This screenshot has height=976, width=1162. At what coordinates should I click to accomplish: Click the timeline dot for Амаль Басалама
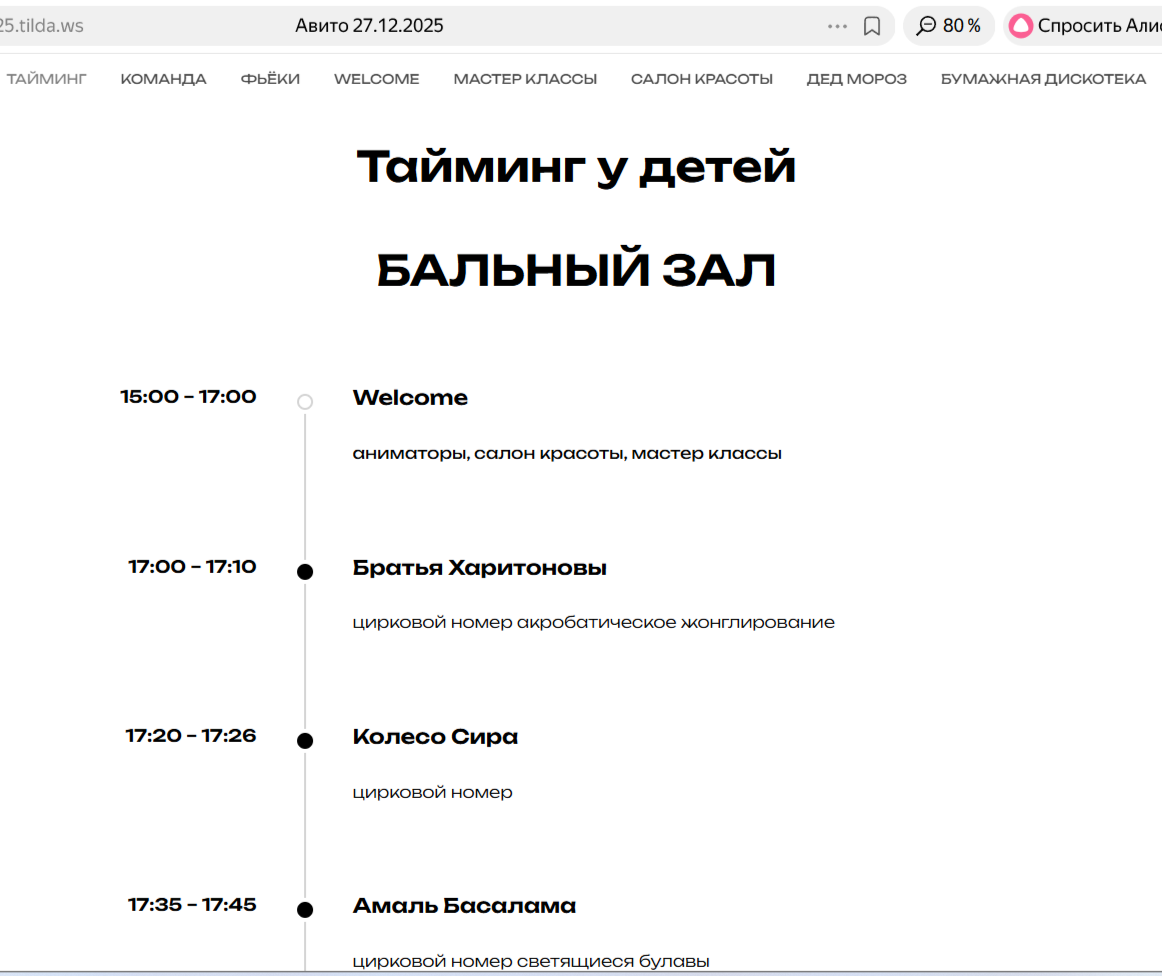click(305, 909)
